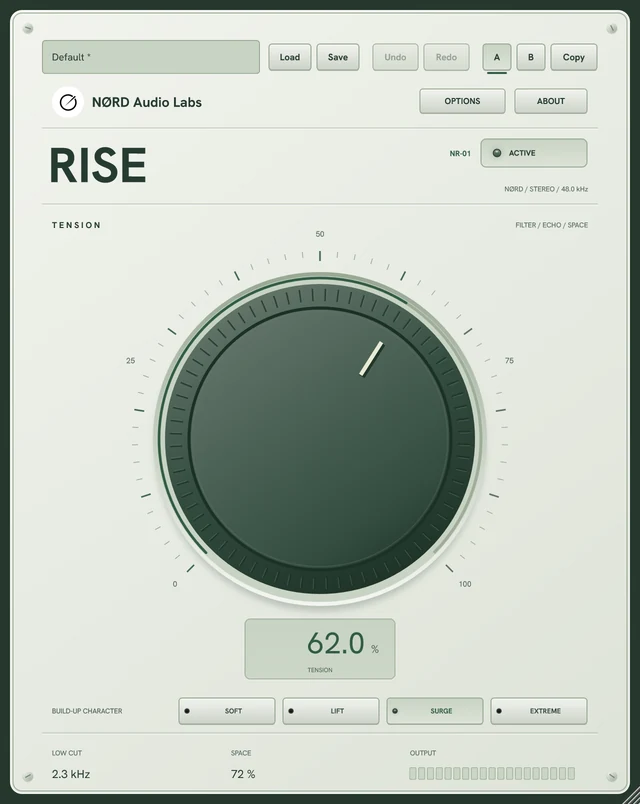Click the 0 mark on knob scale

tap(175, 584)
